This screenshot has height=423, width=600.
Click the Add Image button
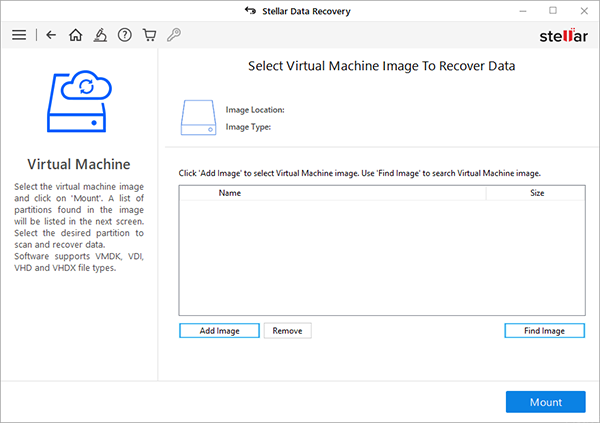coord(219,331)
